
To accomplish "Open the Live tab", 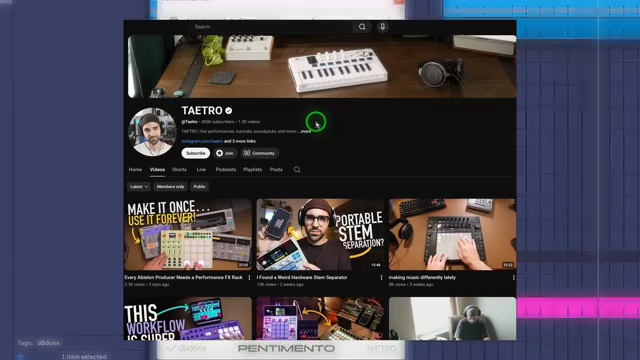I will (201, 169).
